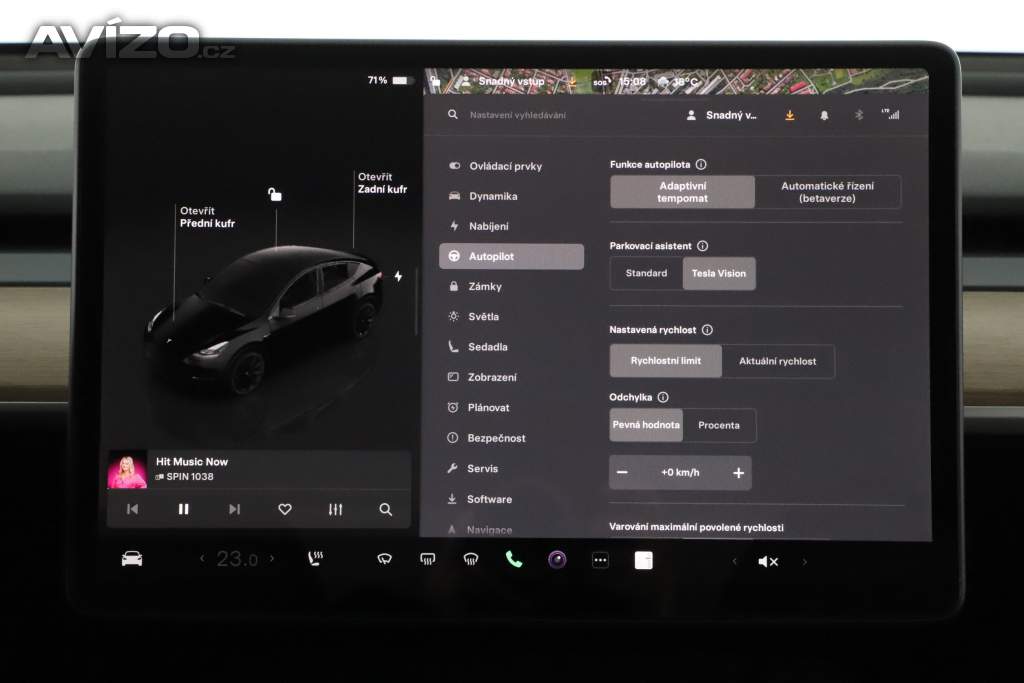Tap the Snadný vstup profile in status bar
This screenshot has width=1024, height=683.
pos(503,82)
